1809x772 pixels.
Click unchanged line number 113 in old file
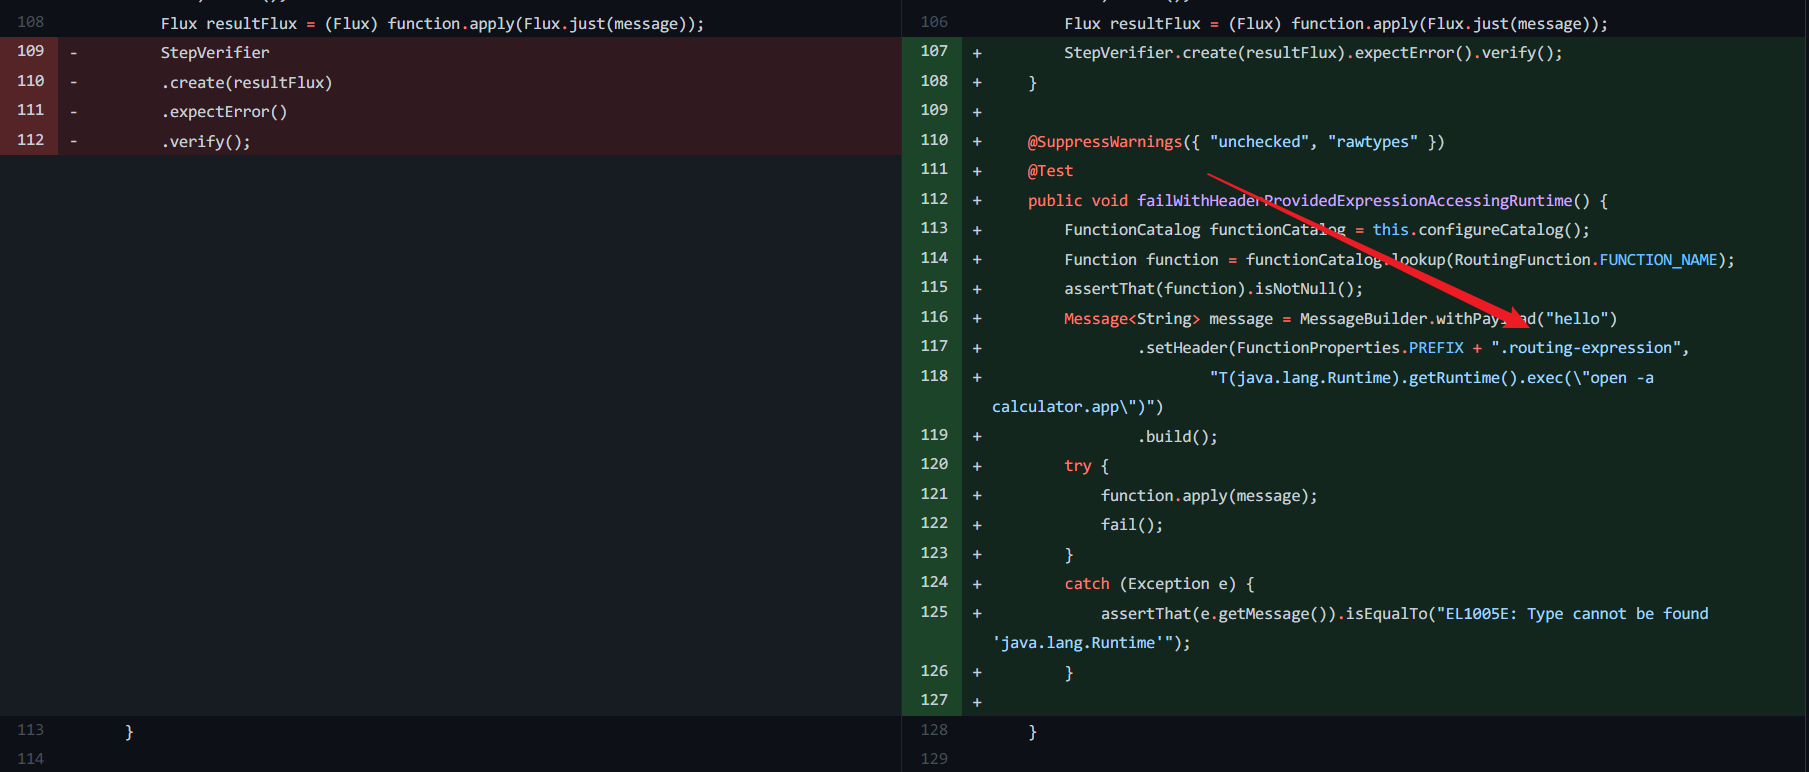tap(30, 730)
